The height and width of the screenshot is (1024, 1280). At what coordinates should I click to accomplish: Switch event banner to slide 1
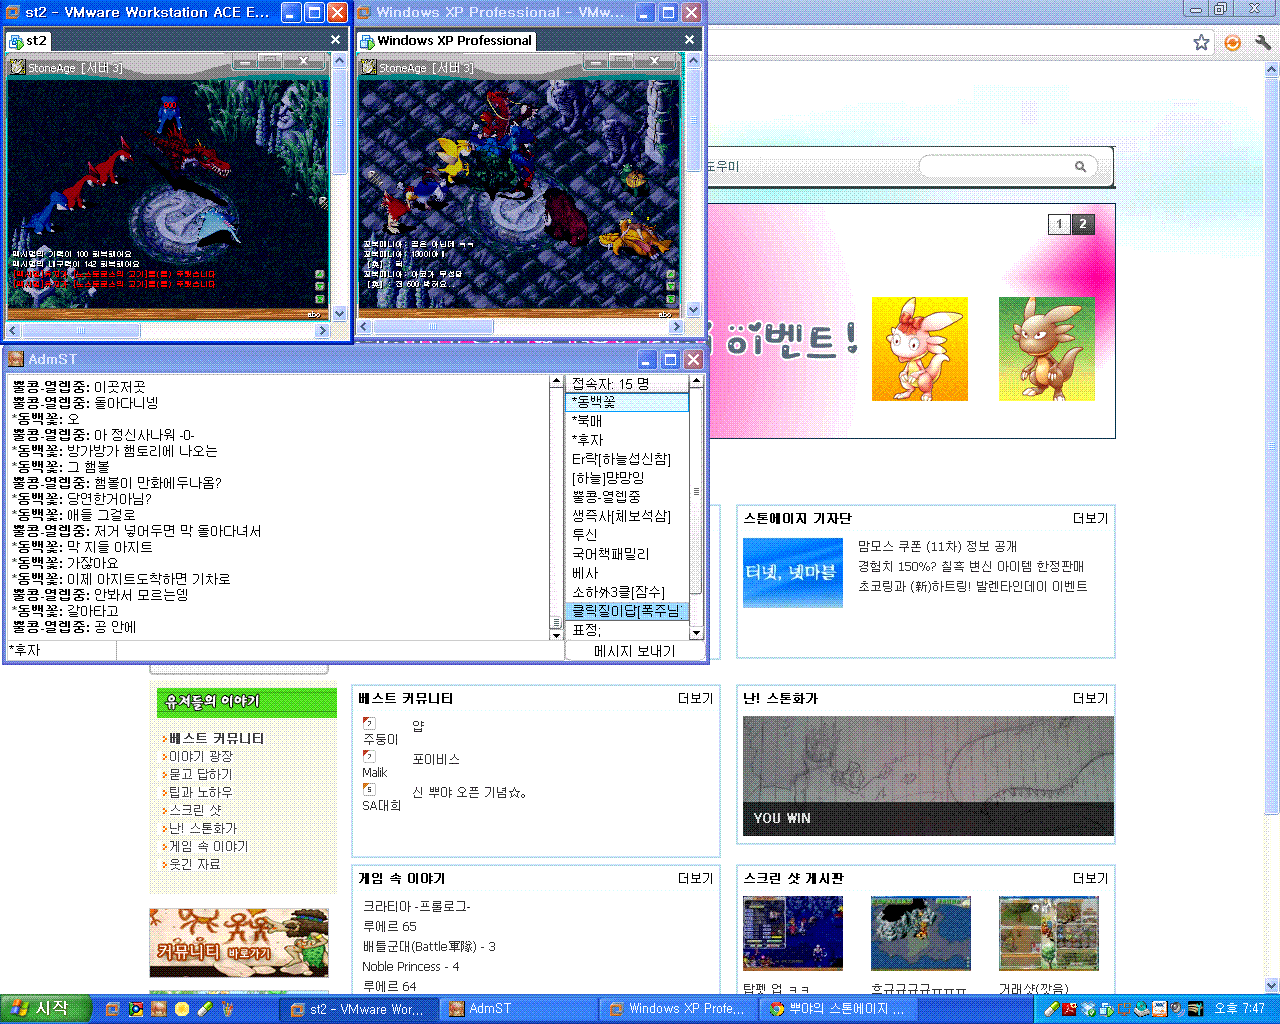[x=1059, y=224]
